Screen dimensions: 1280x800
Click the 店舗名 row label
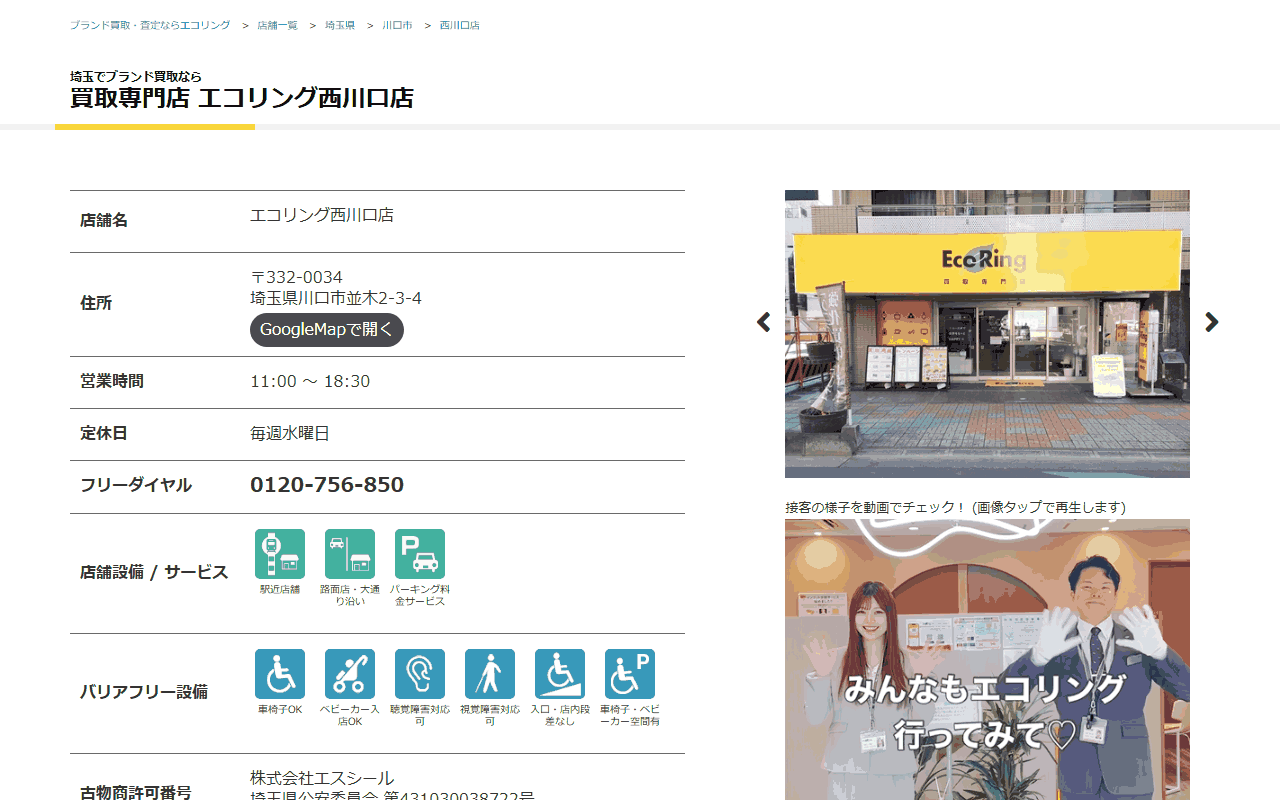(104, 220)
